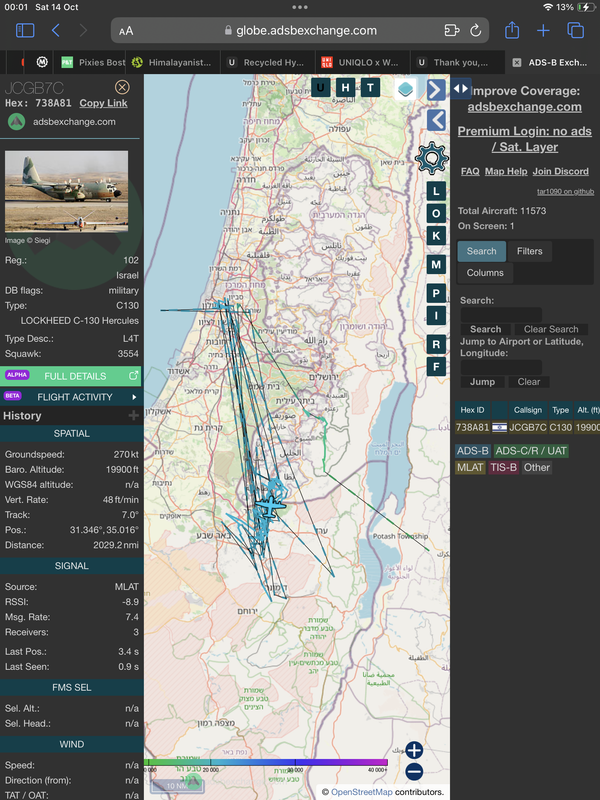Open FULL DETAILS alpha page

pyautogui.click(x=70, y=376)
